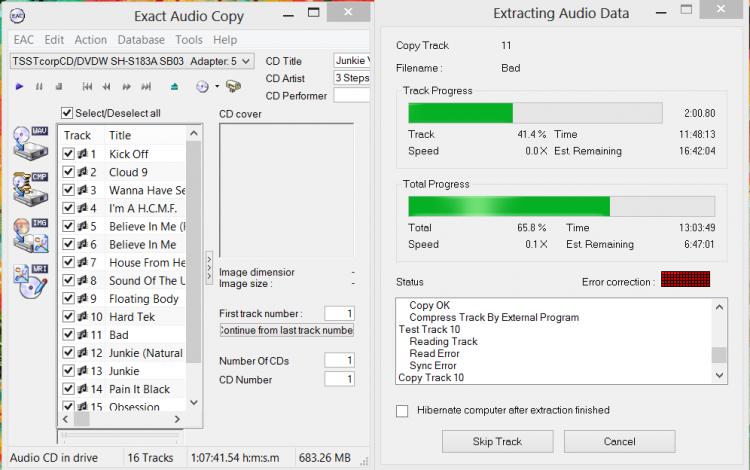Click the empty CD cover image area

[287, 190]
